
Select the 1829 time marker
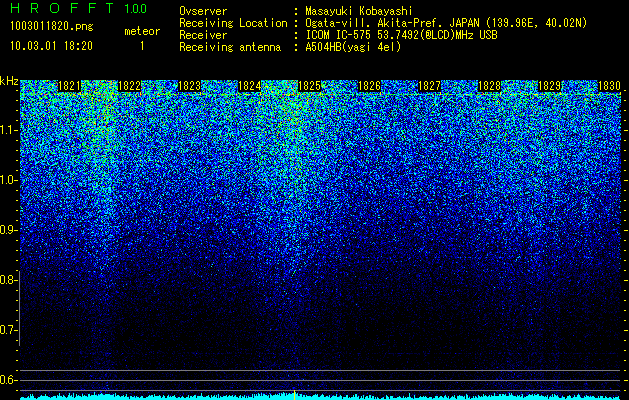(549, 86)
